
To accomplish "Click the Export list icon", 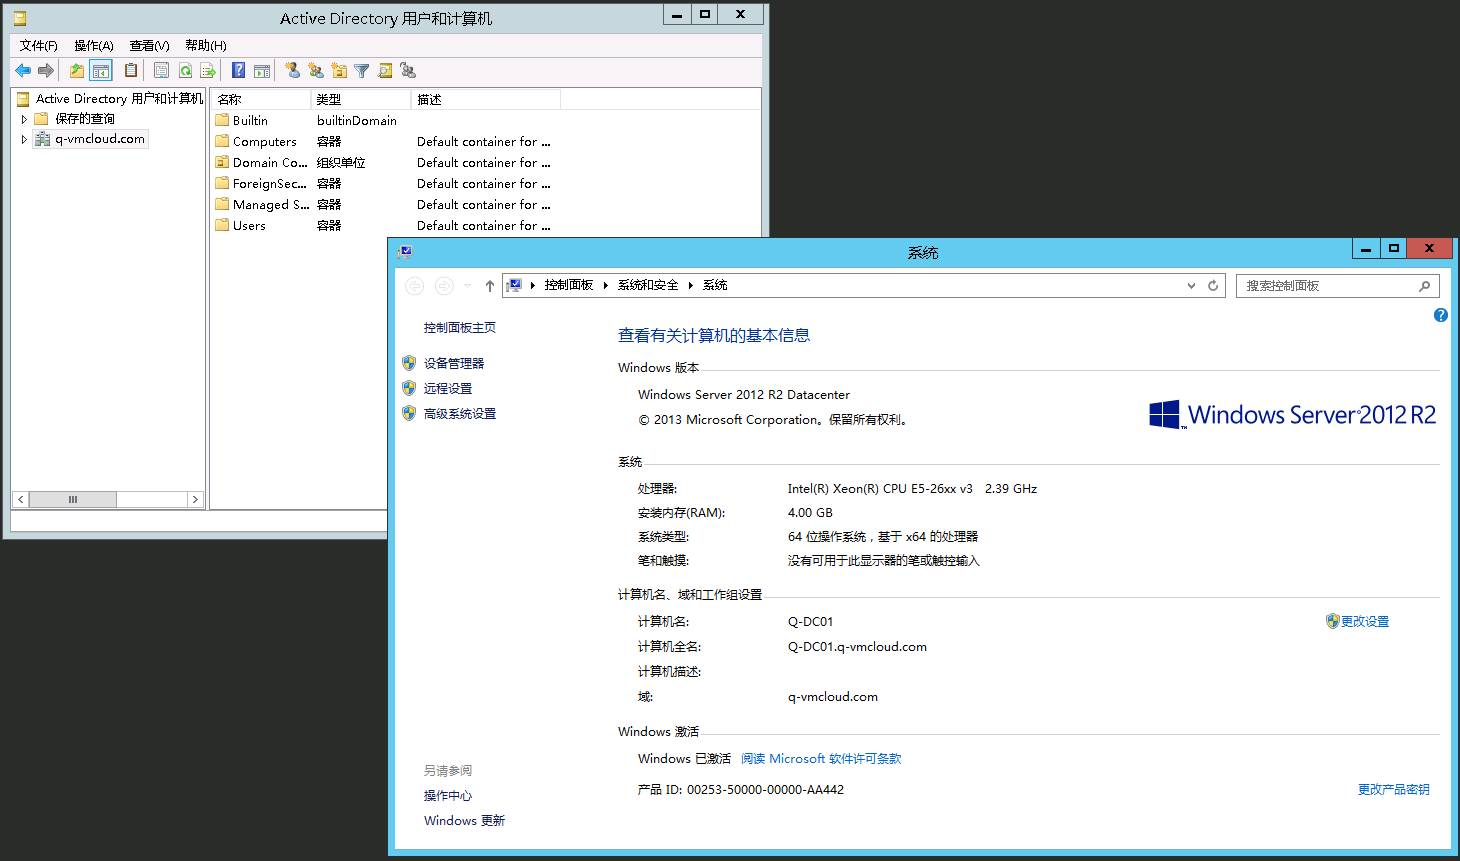I will [208, 71].
